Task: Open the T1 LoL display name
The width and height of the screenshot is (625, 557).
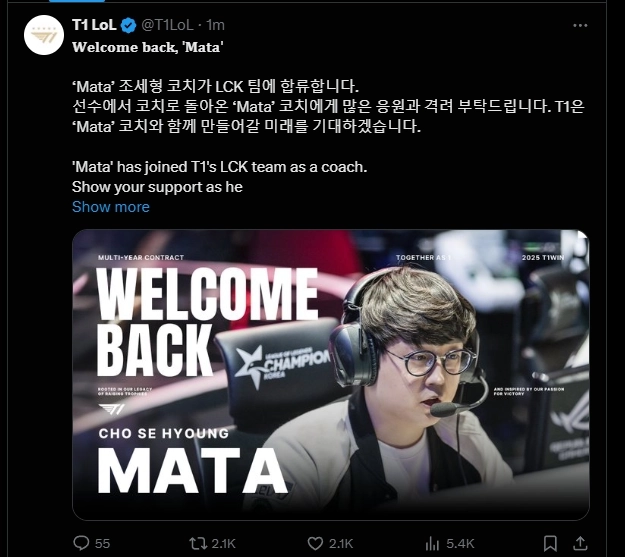Action: pyautogui.click(x=94, y=25)
